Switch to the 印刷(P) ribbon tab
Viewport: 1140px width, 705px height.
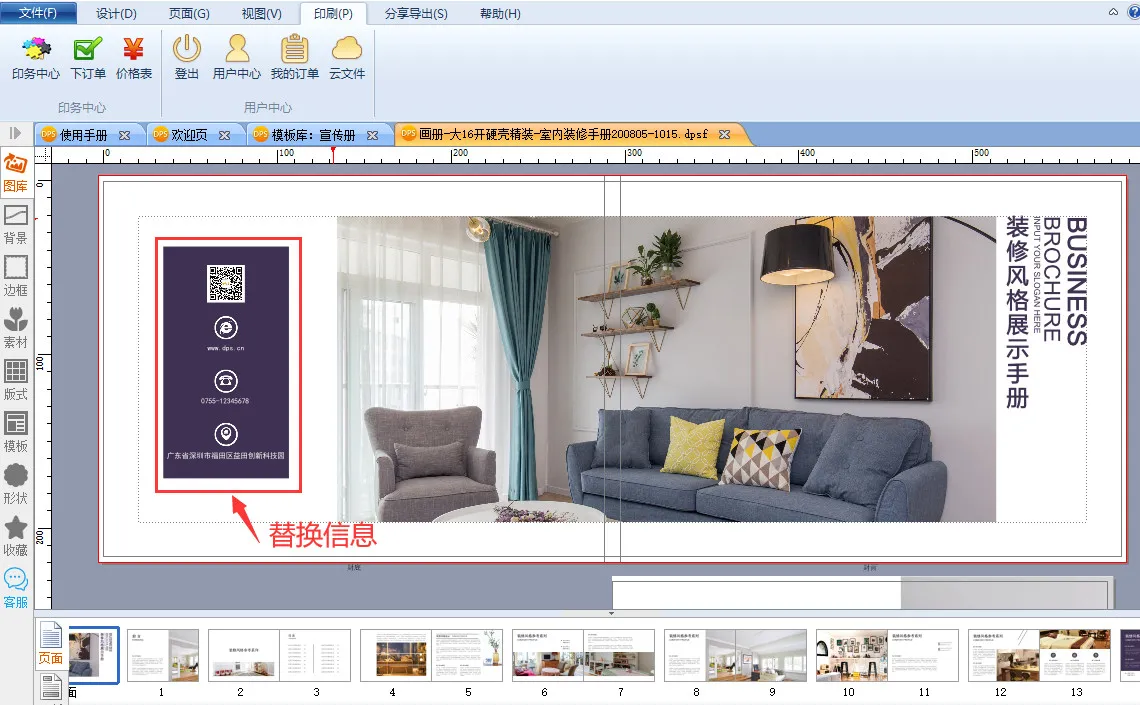coord(334,13)
